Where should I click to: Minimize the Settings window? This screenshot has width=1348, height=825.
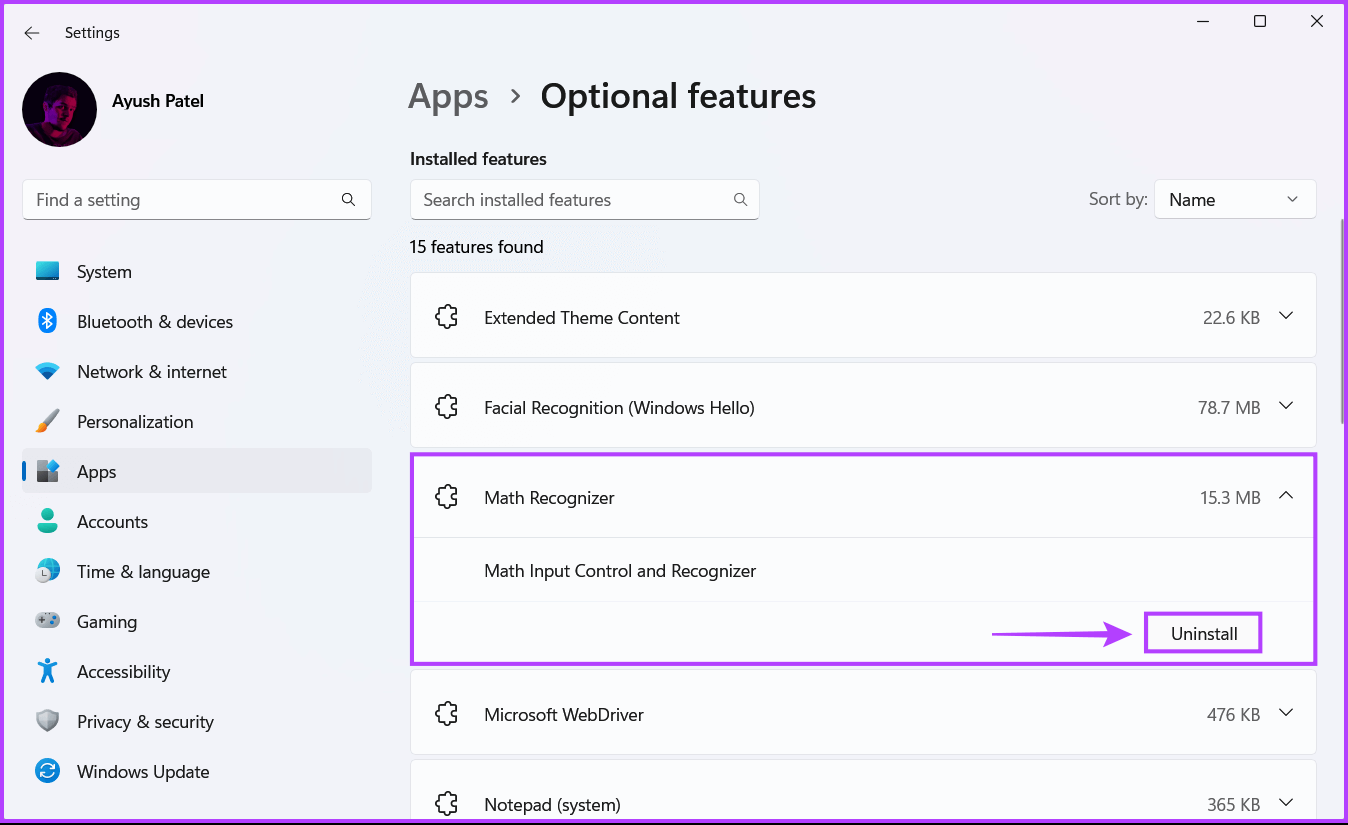[x=1204, y=21]
